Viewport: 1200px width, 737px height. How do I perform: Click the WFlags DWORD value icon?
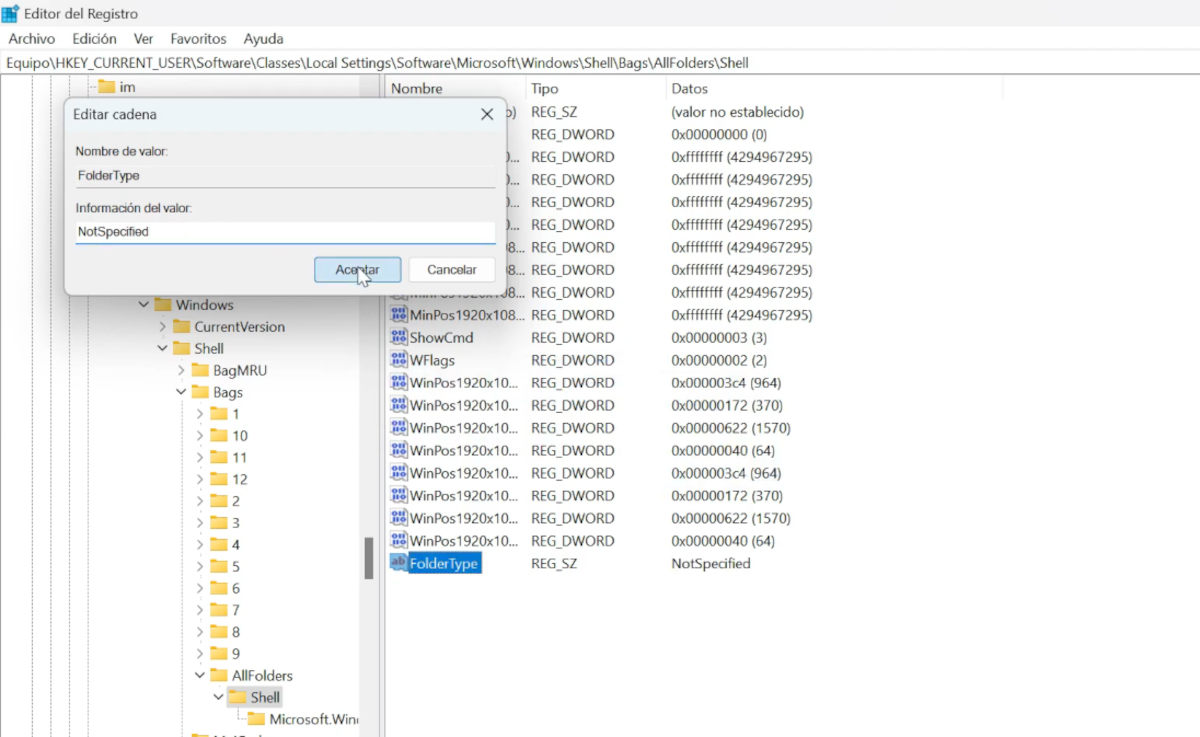pyautogui.click(x=398, y=360)
